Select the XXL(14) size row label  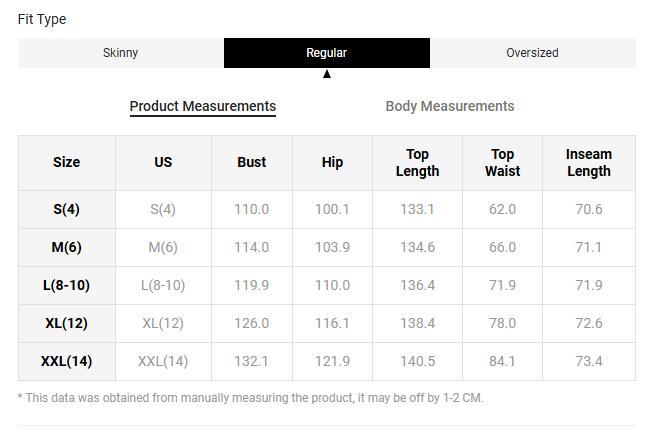click(67, 361)
